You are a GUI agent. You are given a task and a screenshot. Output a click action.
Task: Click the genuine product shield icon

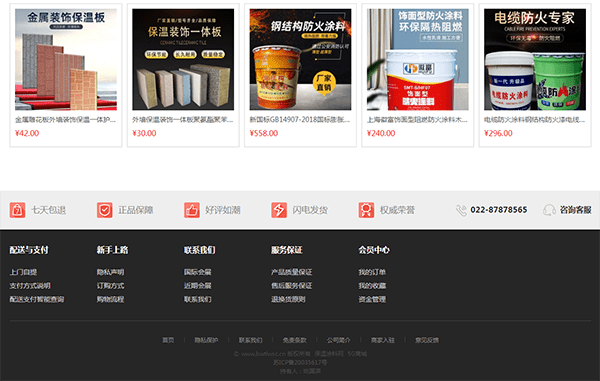tap(104, 210)
